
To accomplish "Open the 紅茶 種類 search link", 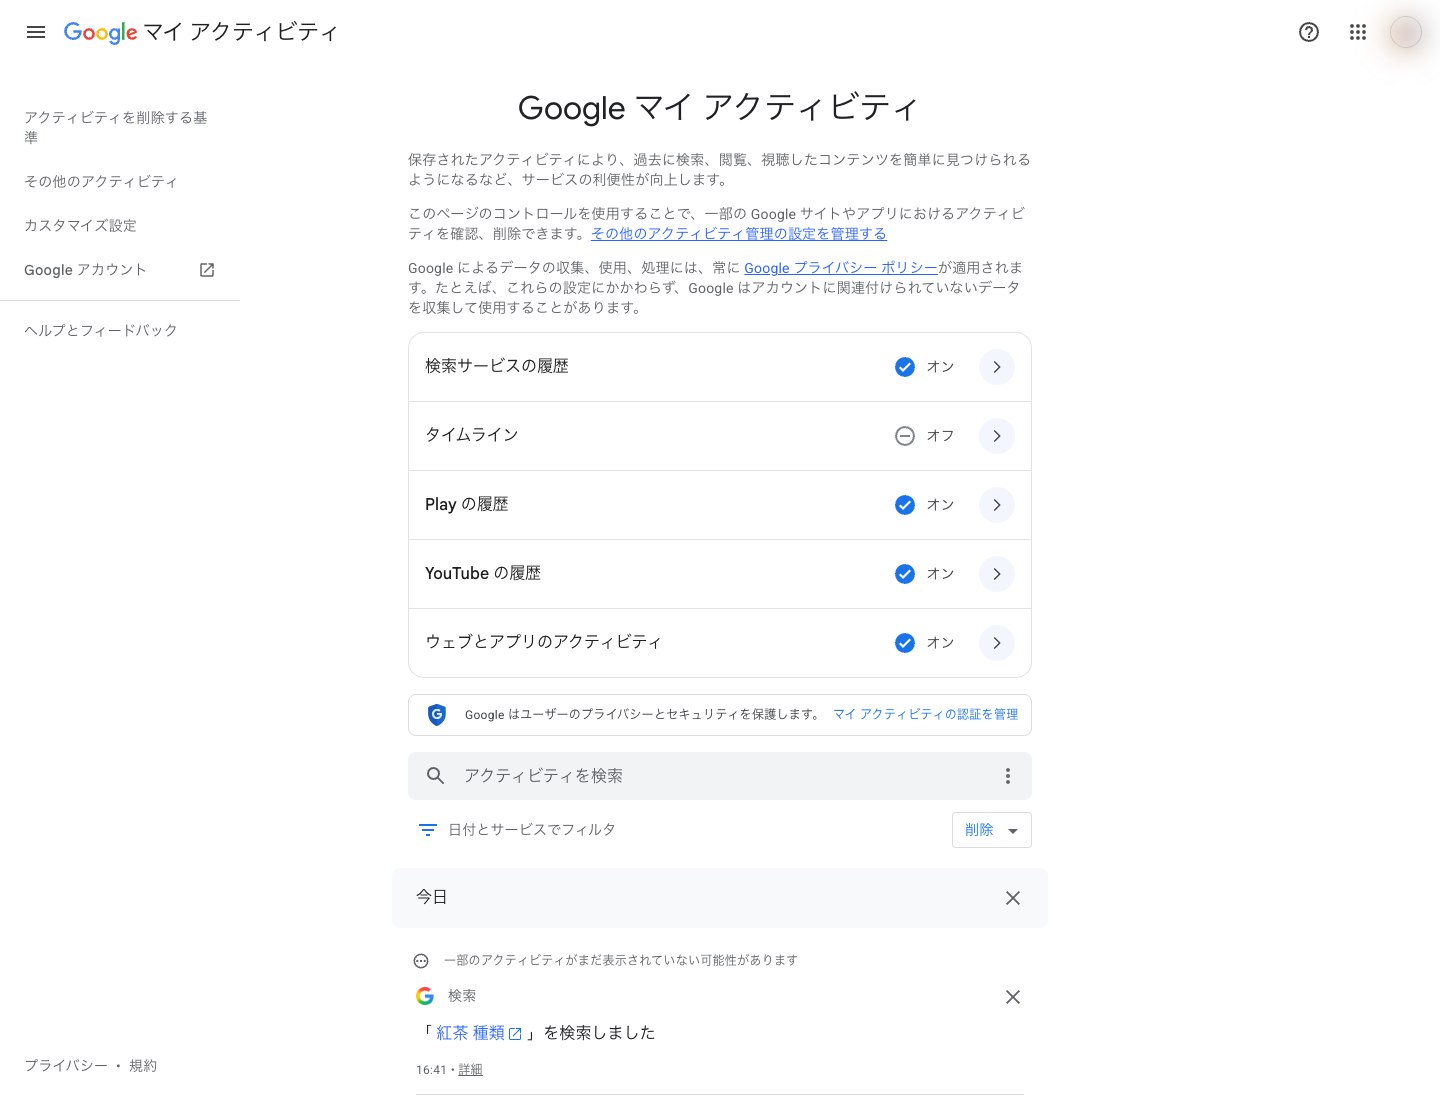I will (471, 1033).
